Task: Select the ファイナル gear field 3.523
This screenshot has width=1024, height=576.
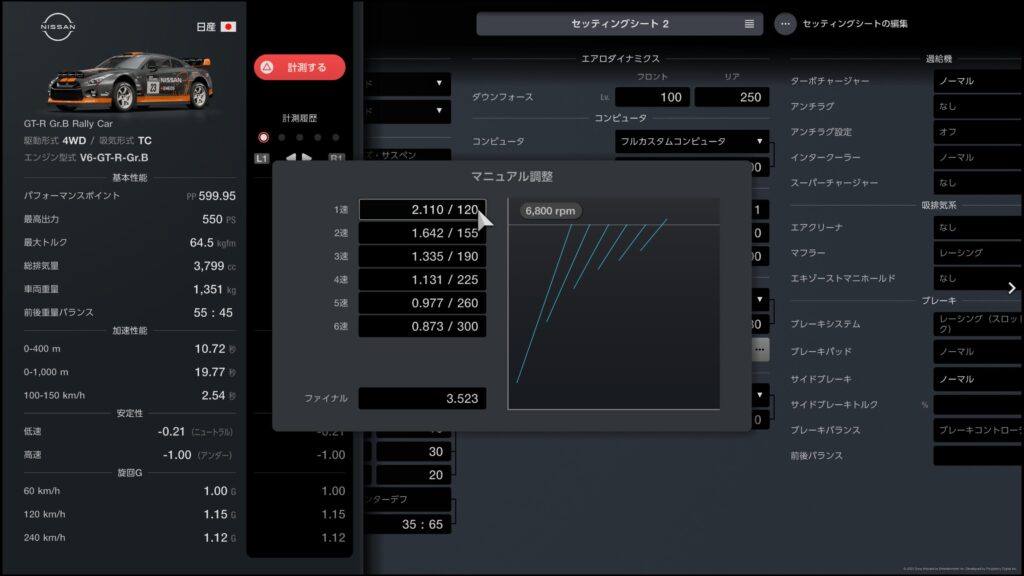Action: click(x=423, y=398)
